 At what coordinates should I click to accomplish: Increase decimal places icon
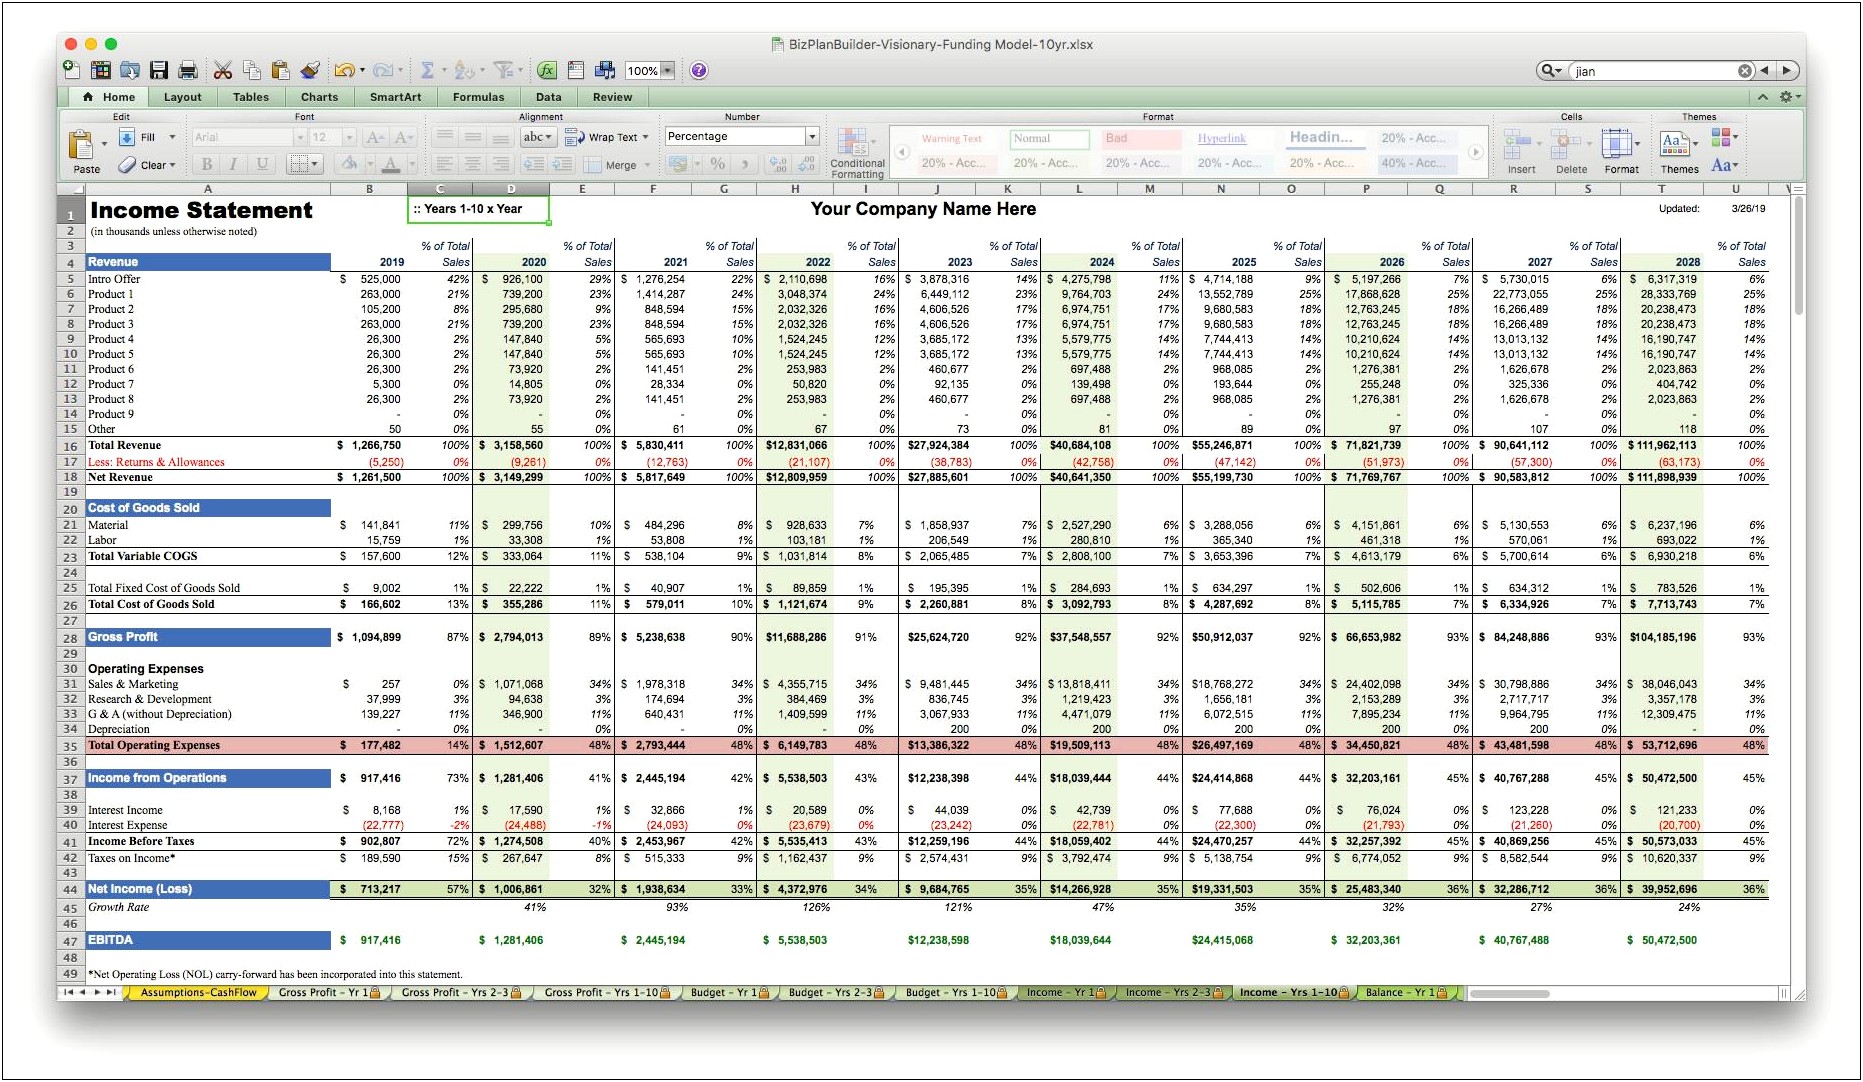pyautogui.click(x=779, y=164)
